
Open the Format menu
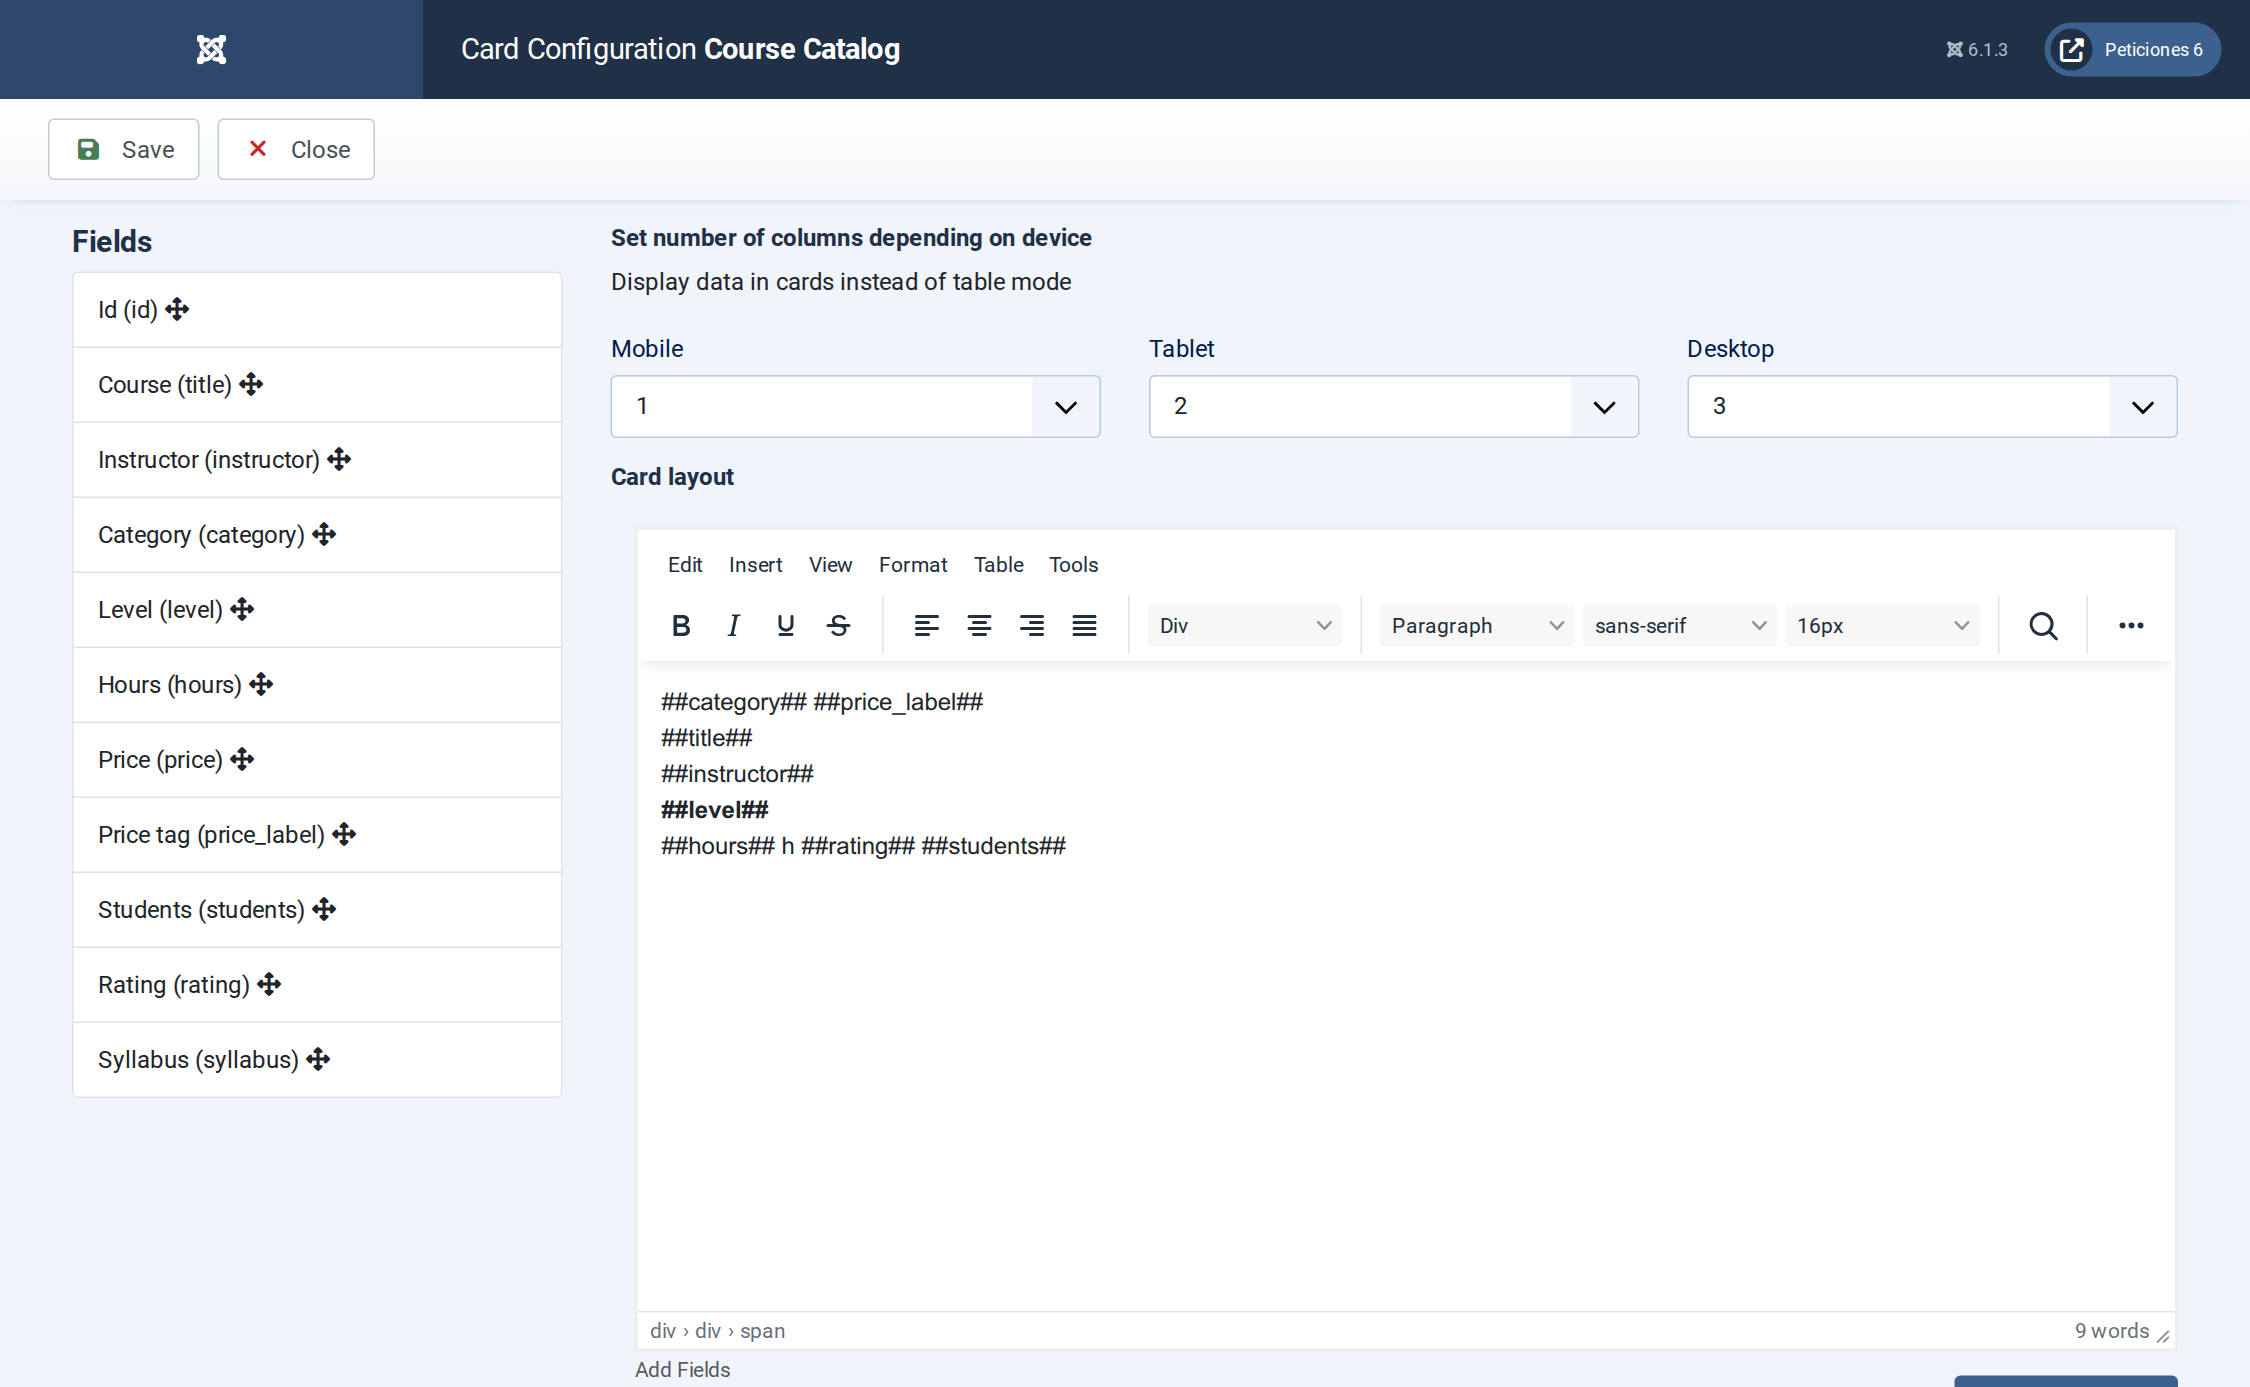(x=913, y=565)
